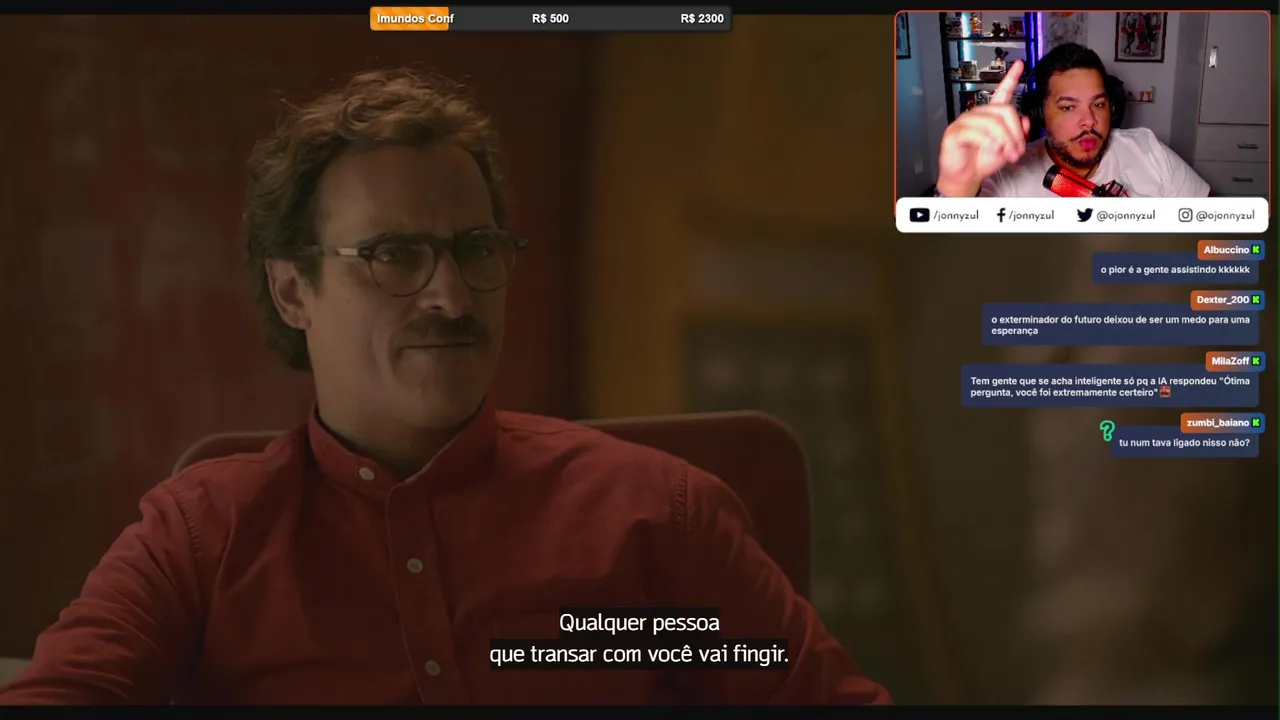Open the MilaZoff username in chat

tap(1230, 361)
